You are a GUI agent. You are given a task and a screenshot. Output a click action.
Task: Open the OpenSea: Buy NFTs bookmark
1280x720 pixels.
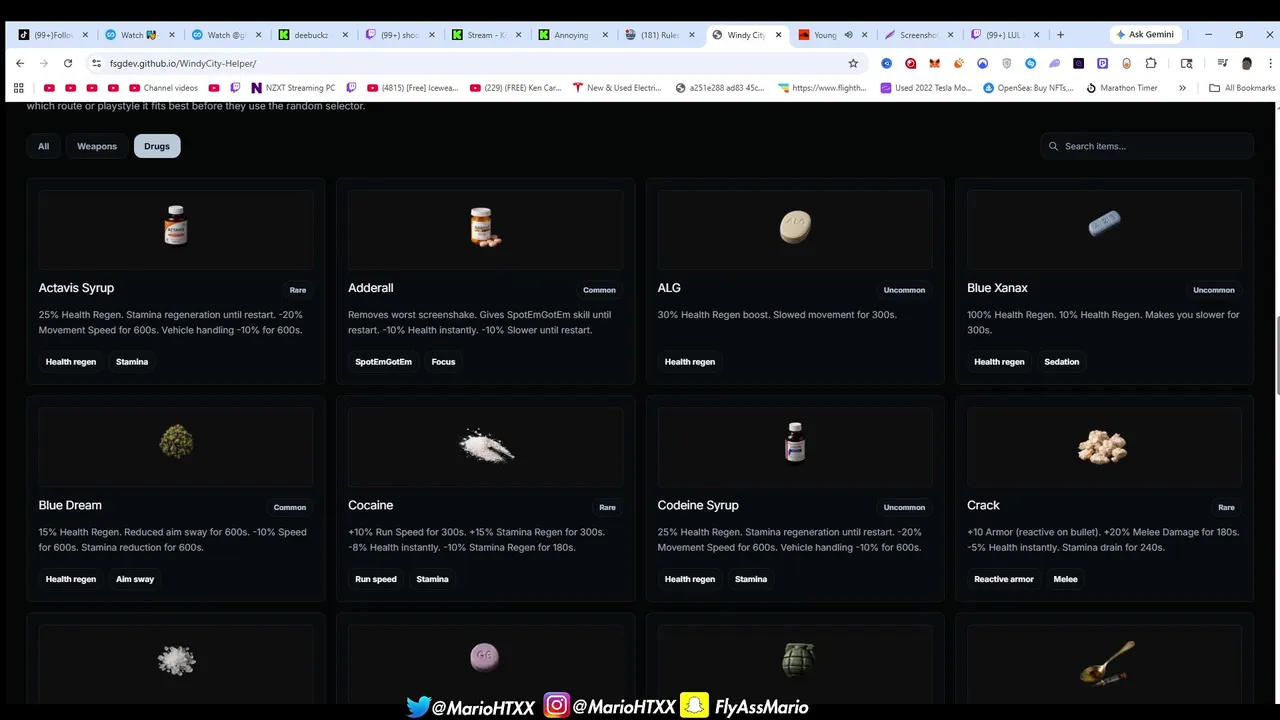click(1027, 88)
